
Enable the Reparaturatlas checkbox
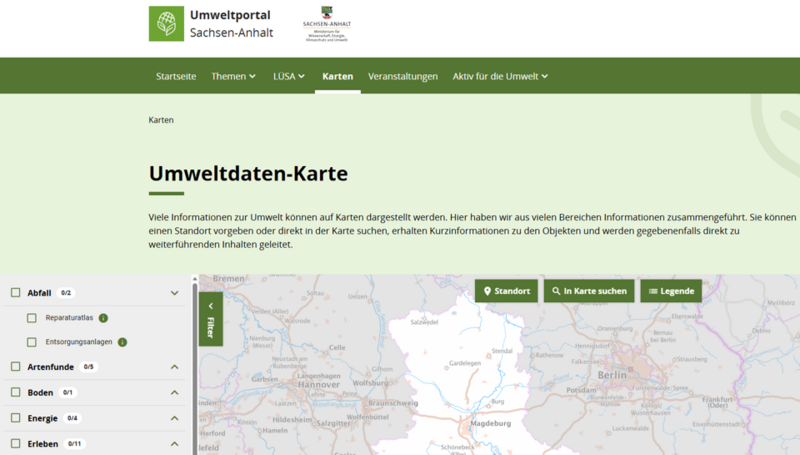click(32, 318)
